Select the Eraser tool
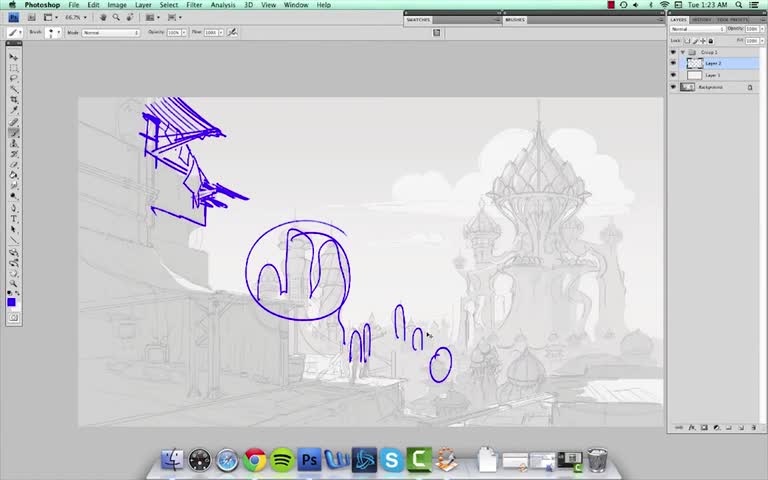 14,164
